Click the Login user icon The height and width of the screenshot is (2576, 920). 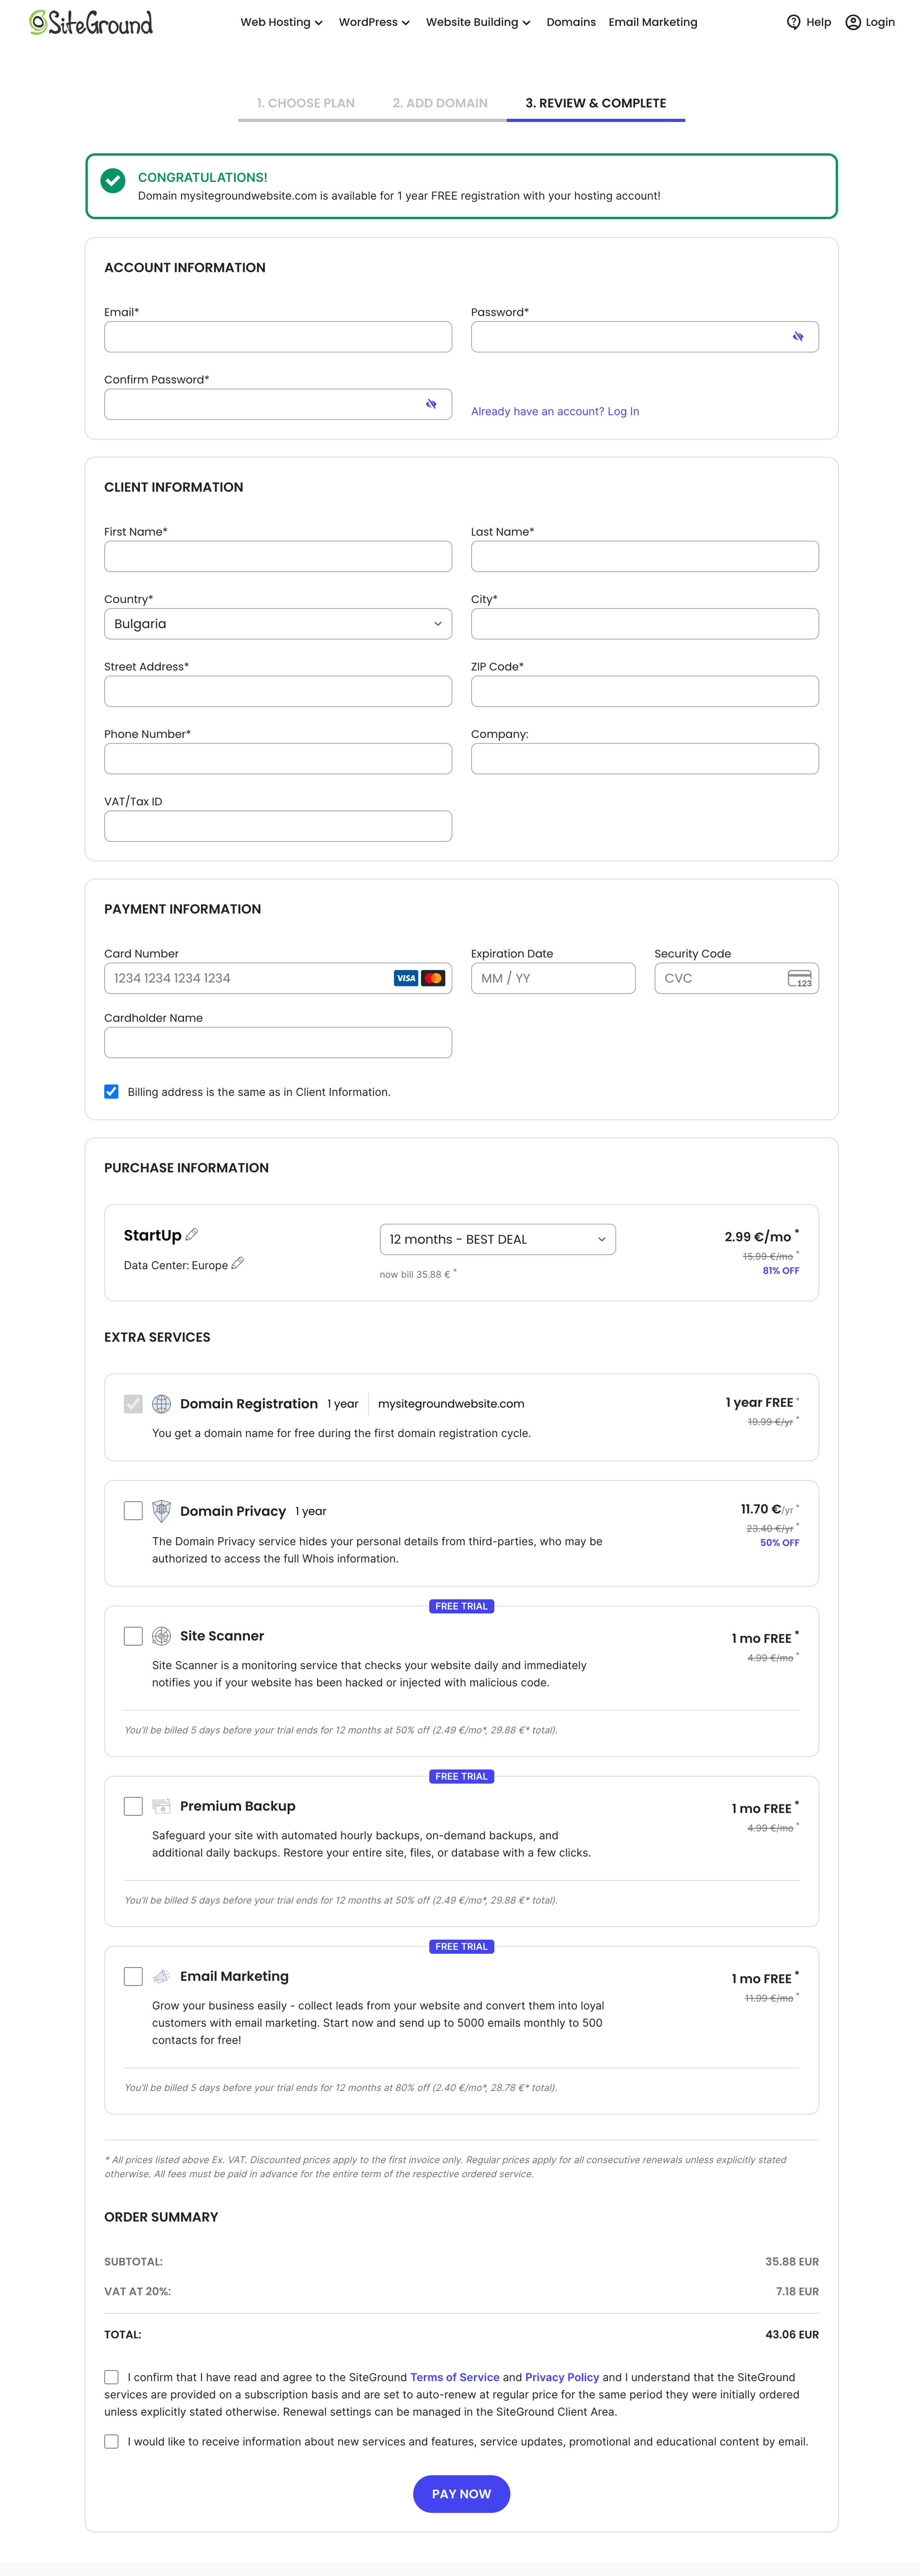[853, 22]
